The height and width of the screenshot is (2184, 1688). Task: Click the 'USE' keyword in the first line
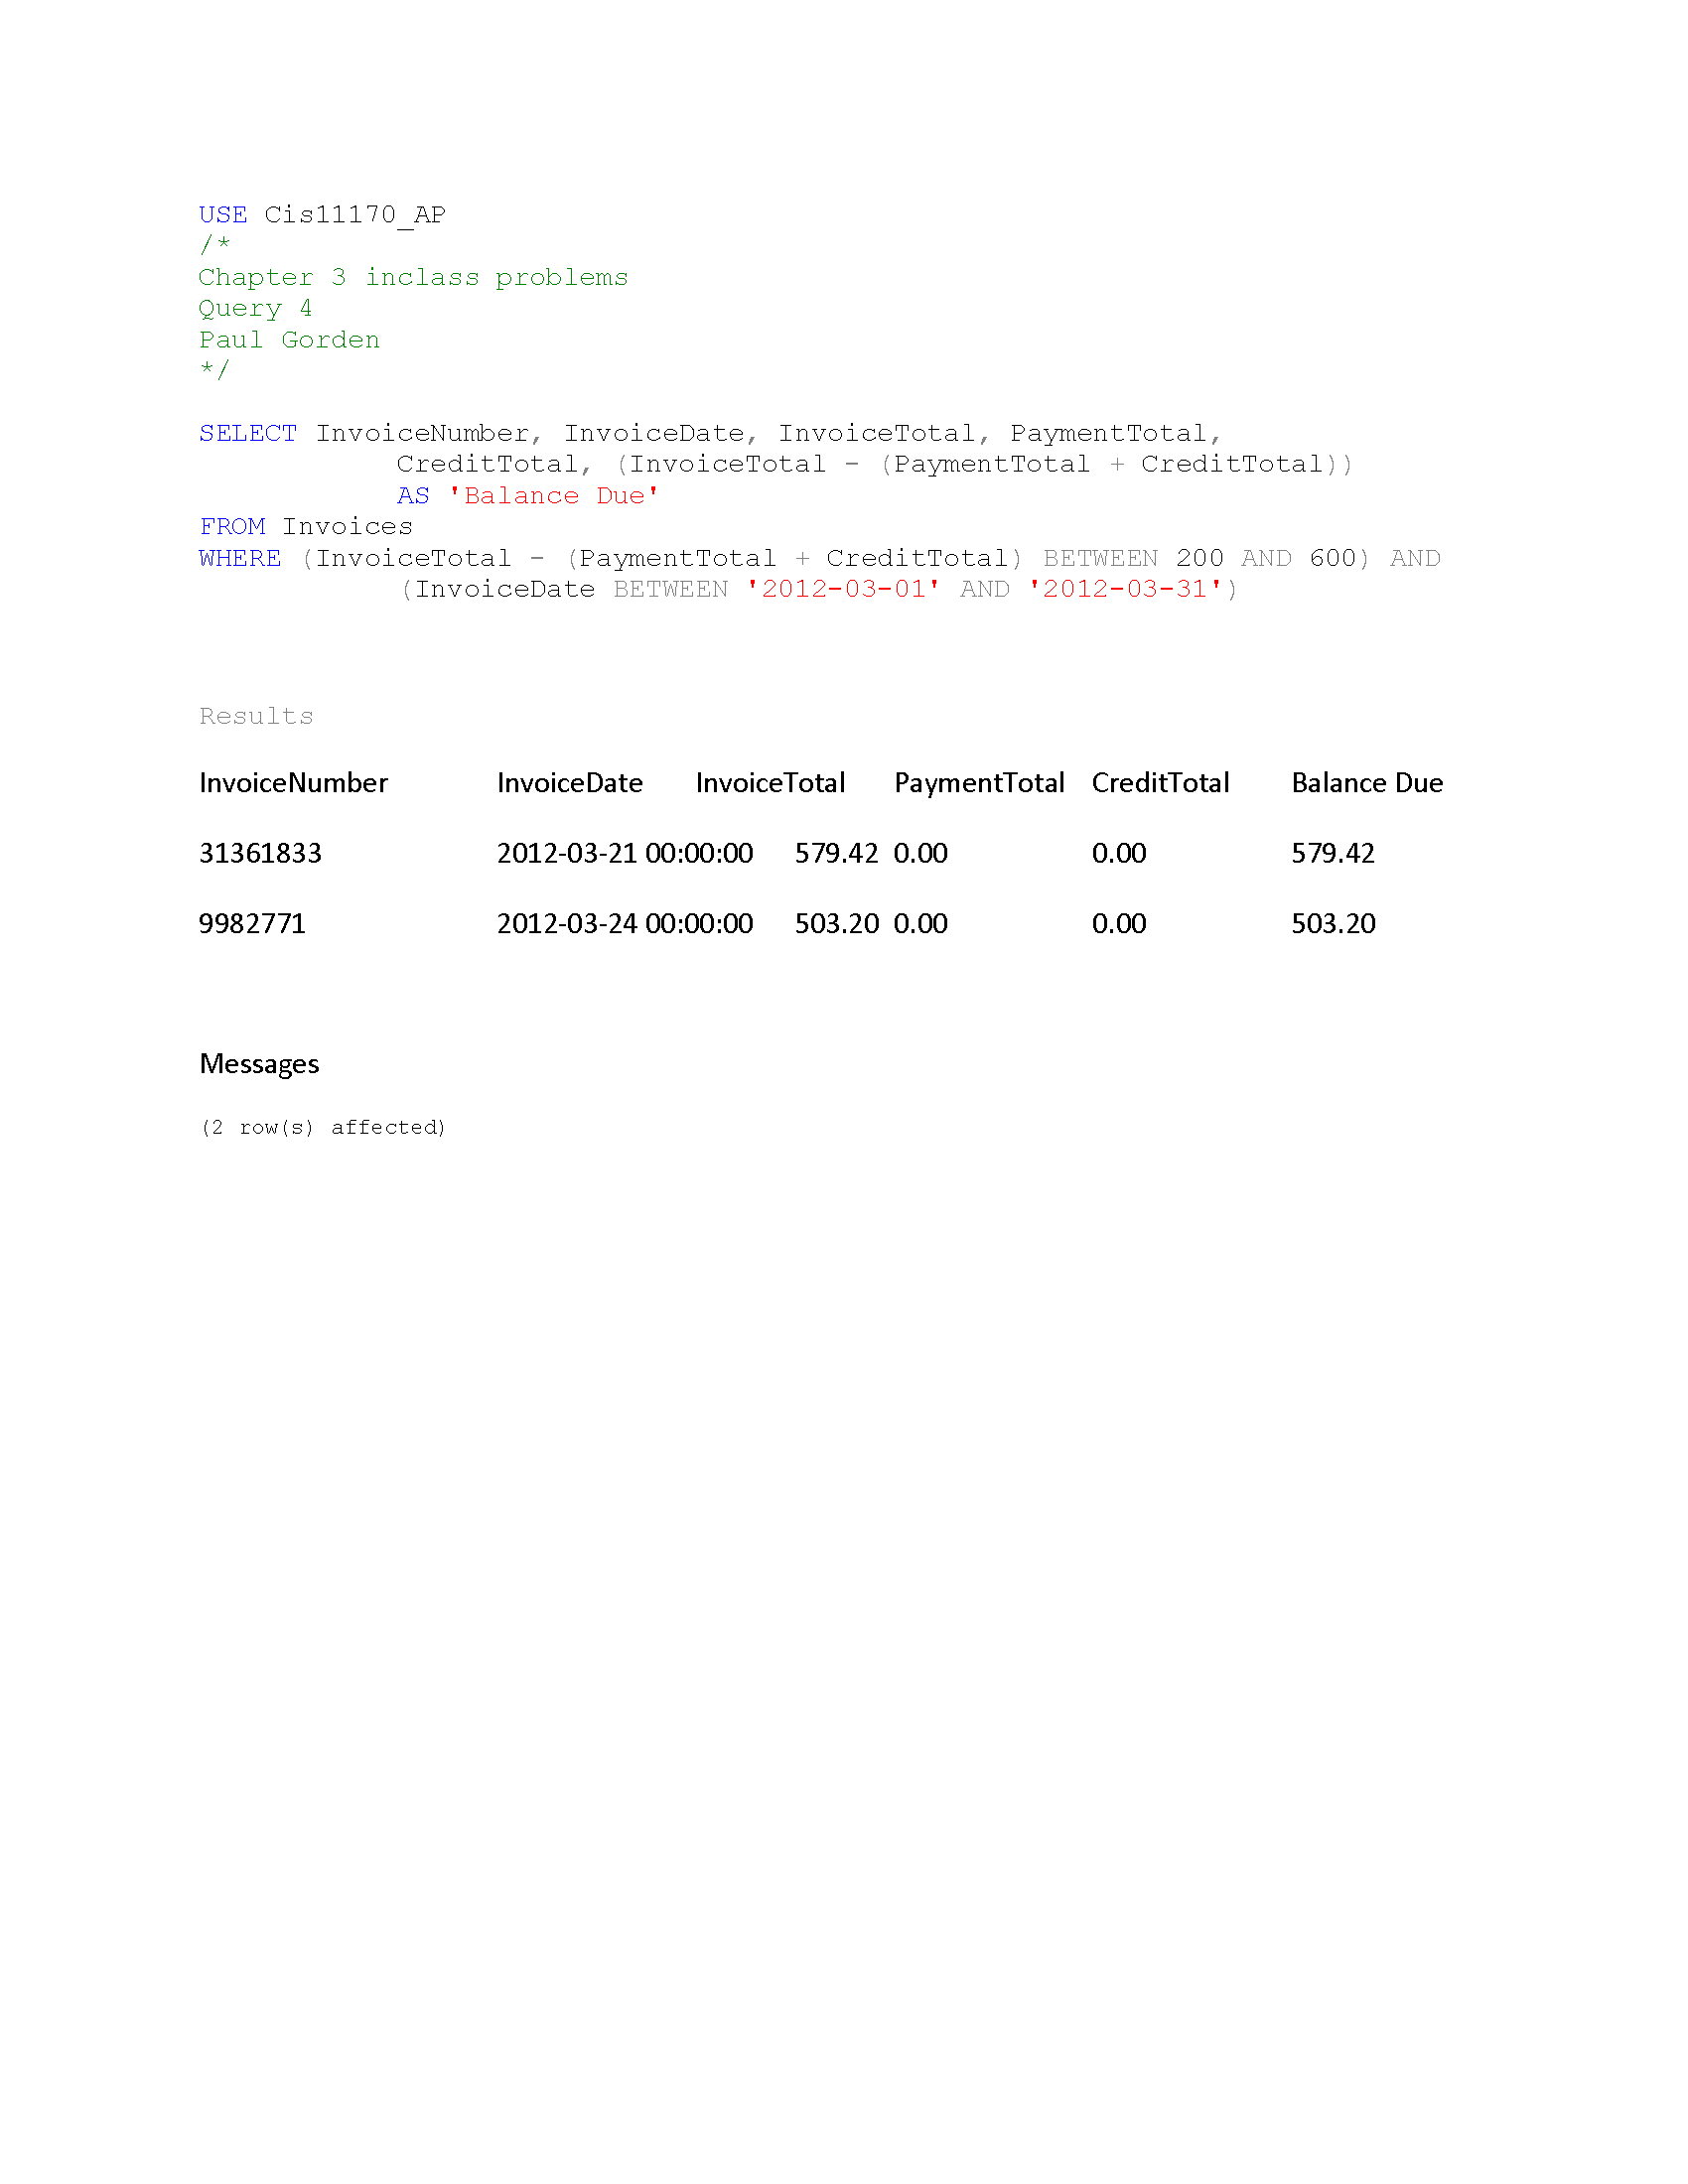pyautogui.click(x=222, y=215)
